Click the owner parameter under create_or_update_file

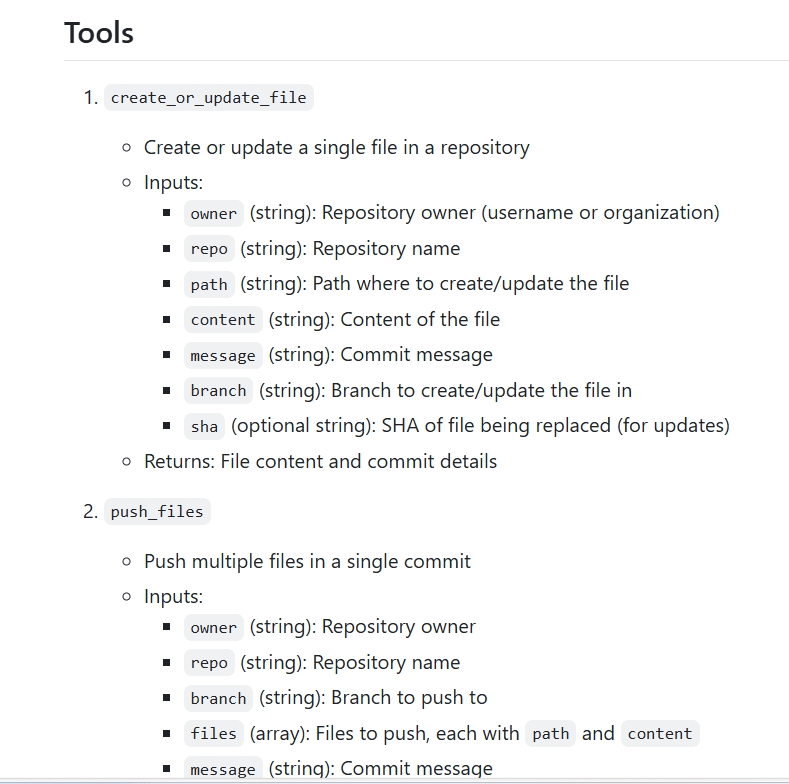214,213
